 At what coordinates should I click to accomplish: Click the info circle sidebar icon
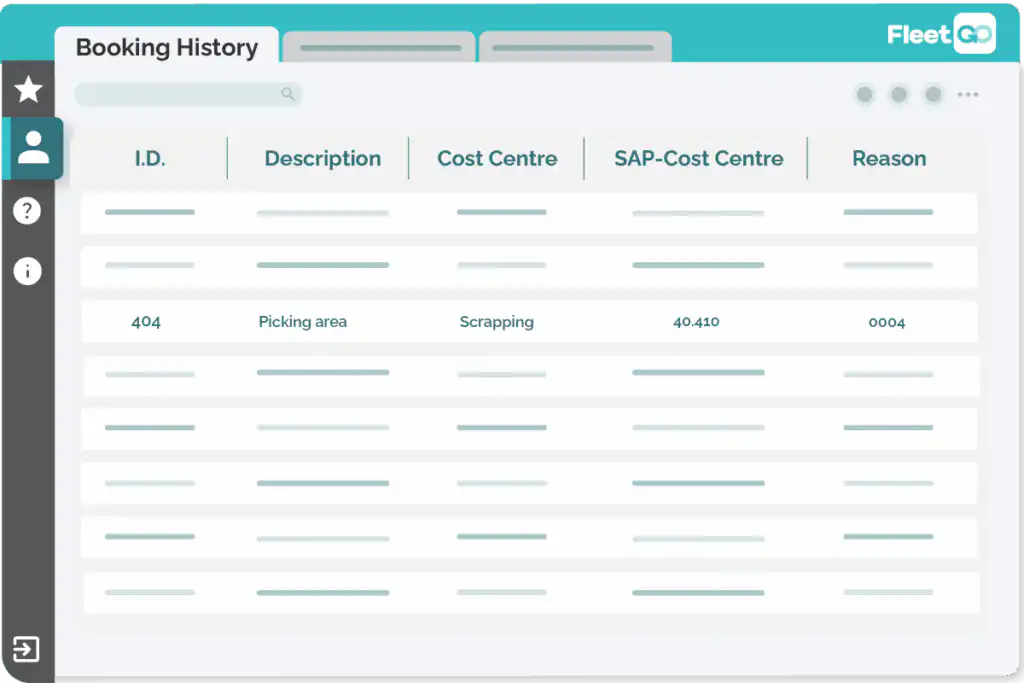(x=27, y=270)
